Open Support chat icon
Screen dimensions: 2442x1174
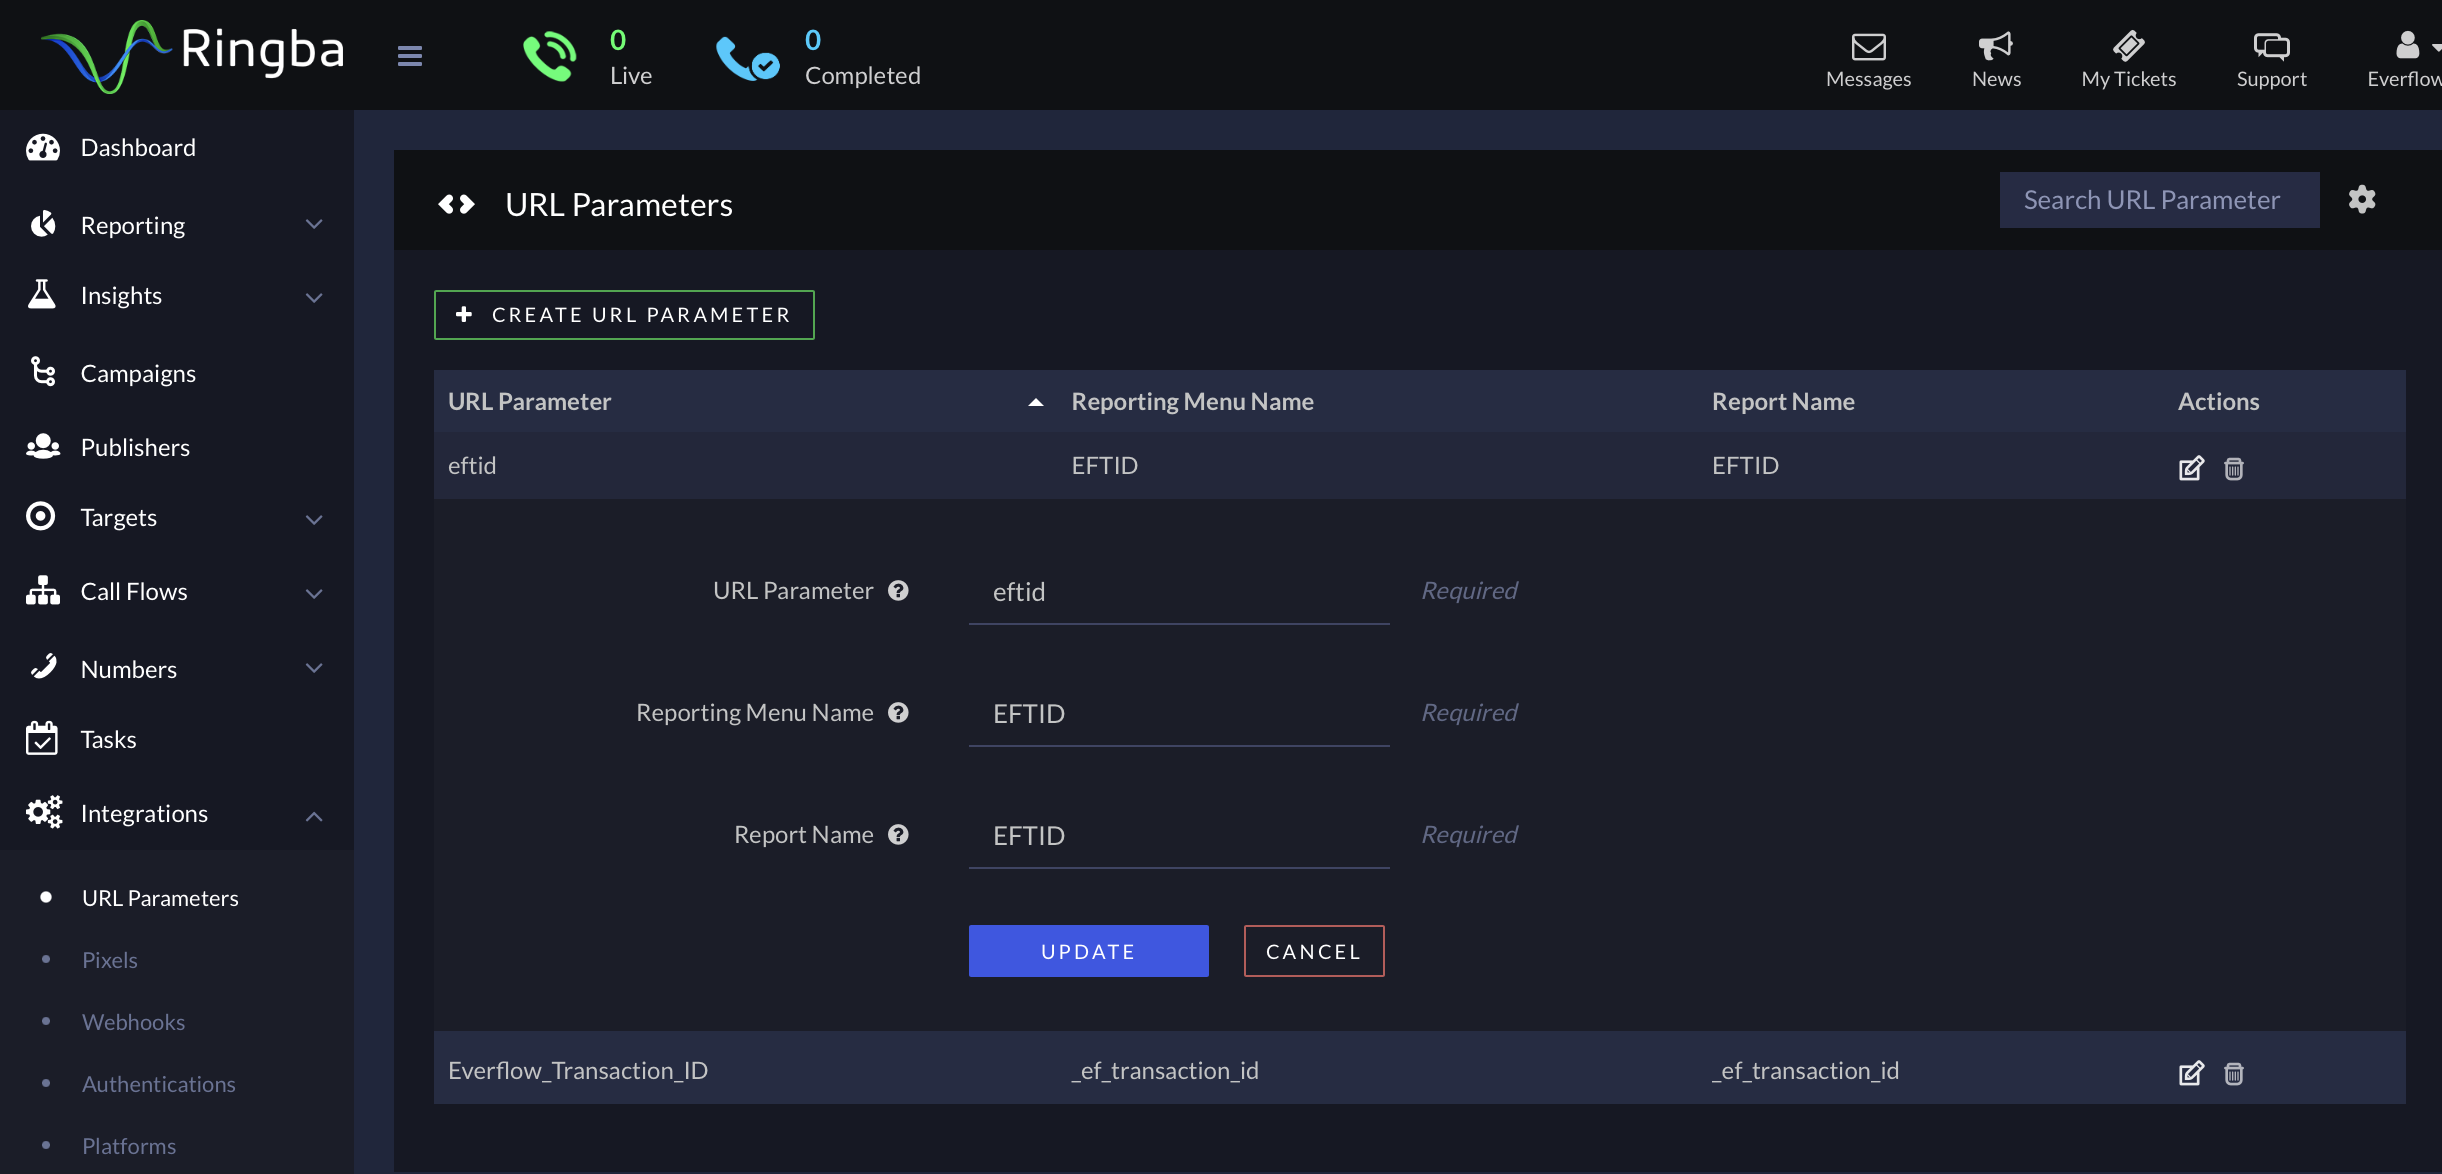[2271, 46]
